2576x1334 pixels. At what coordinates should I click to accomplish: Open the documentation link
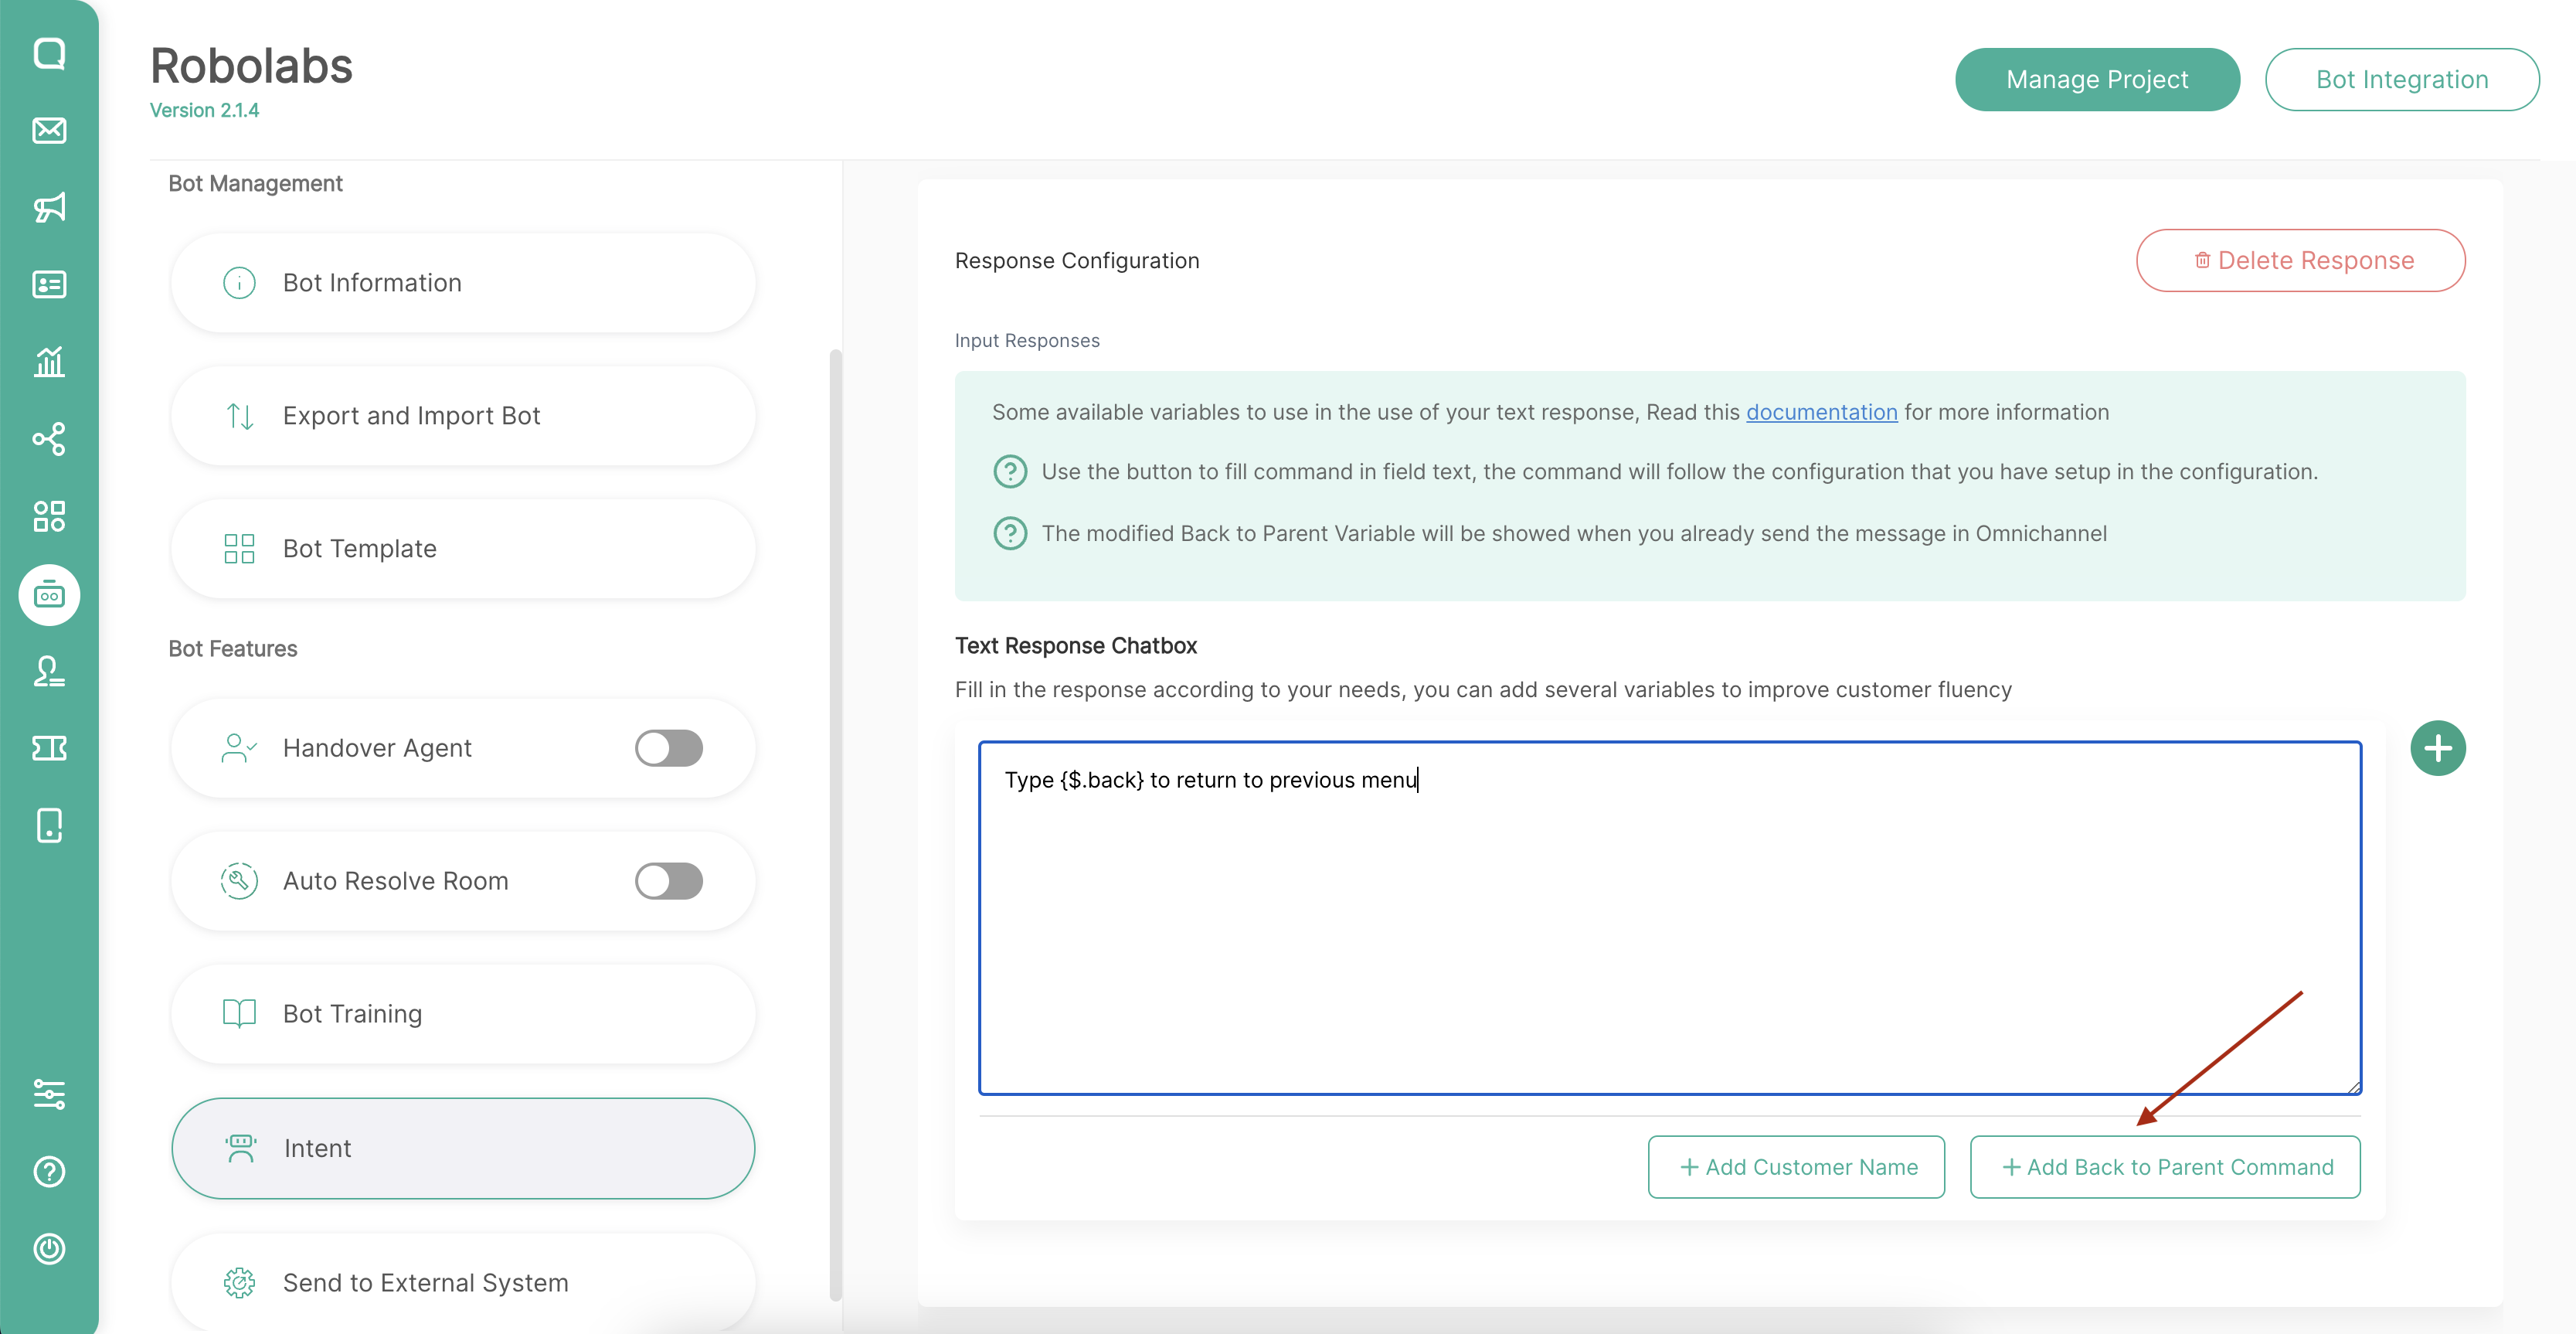(x=1821, y=412)
